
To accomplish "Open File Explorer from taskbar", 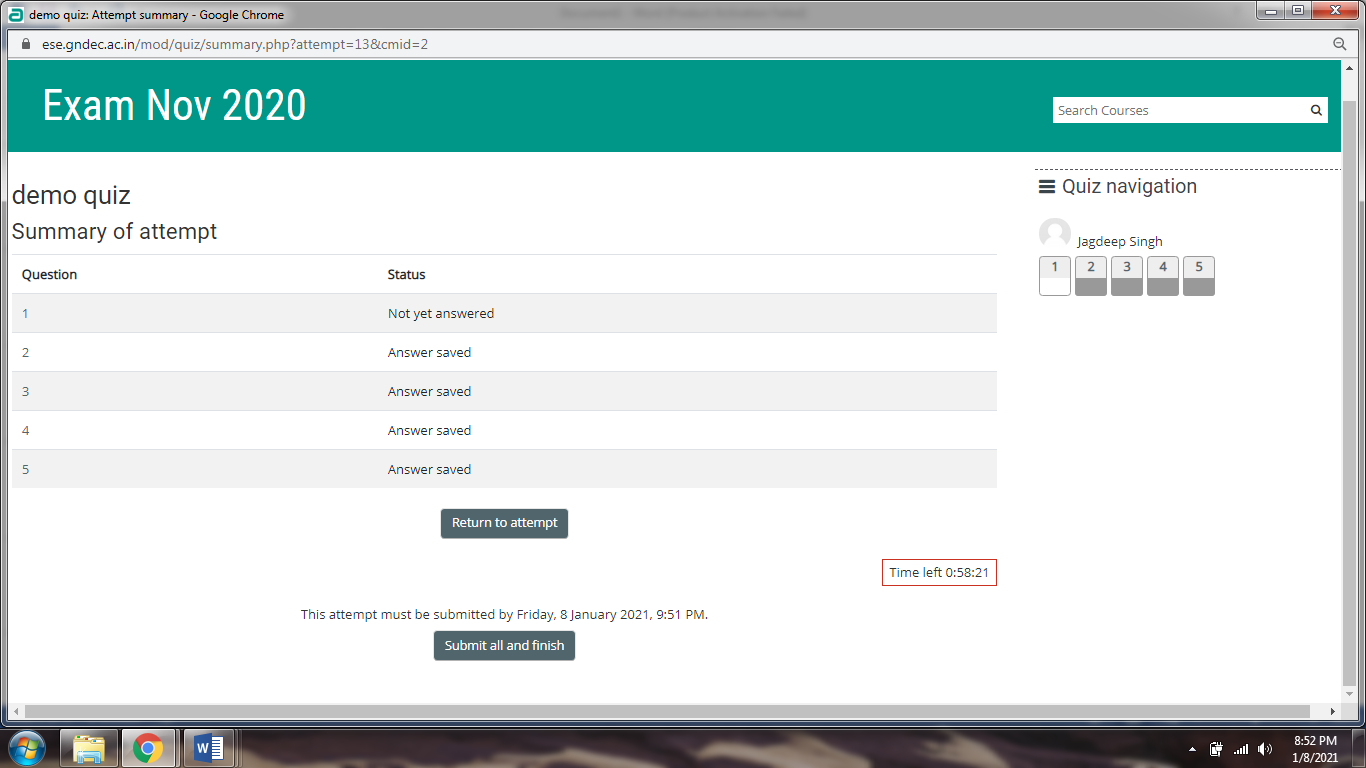I will coord(89,748).
